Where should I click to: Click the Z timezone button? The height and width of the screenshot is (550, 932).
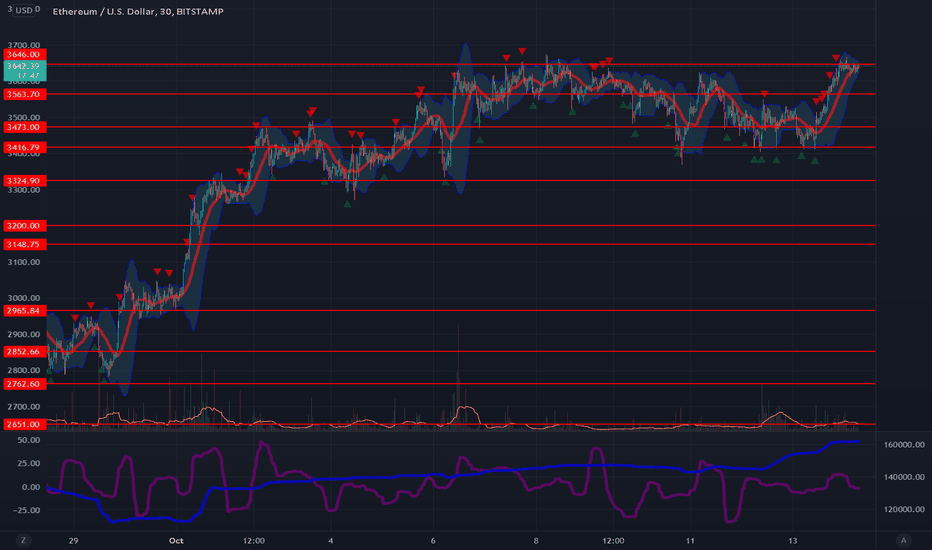pos(24,540)
